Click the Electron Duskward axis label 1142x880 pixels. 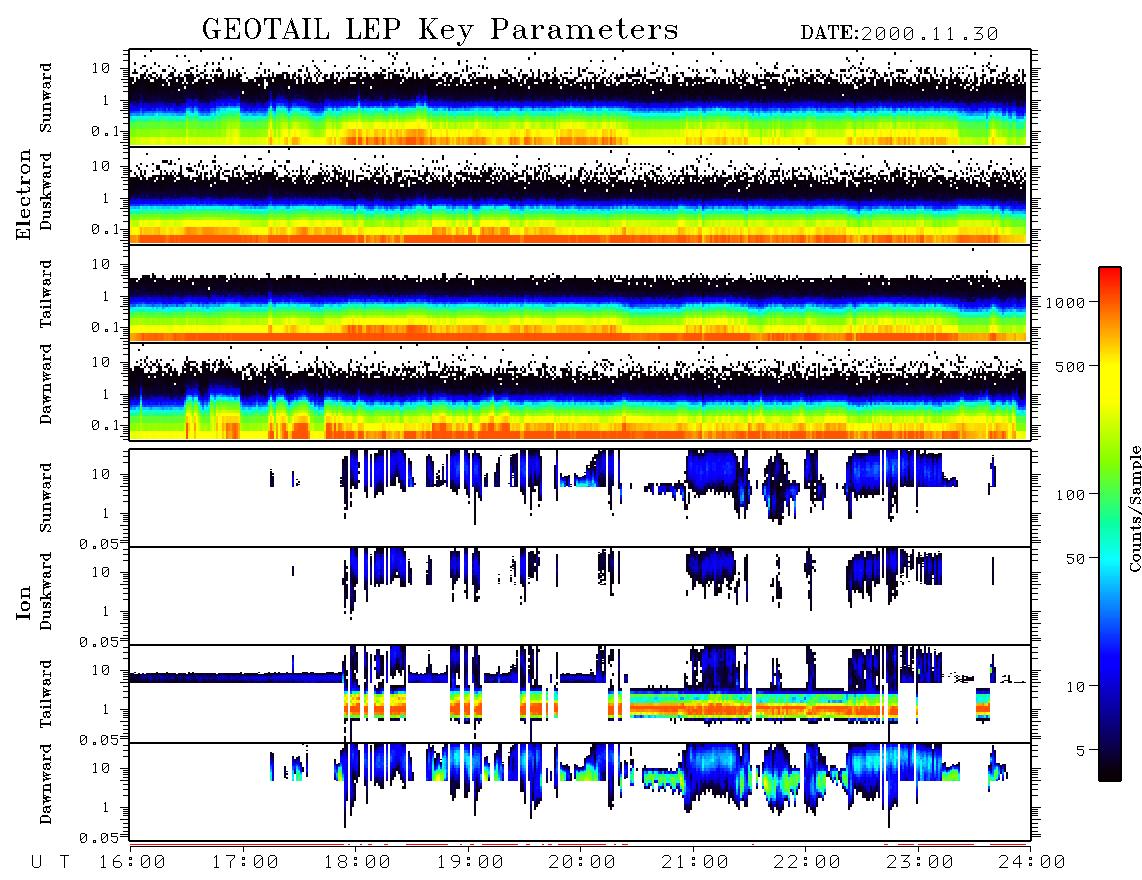[46, 191]
